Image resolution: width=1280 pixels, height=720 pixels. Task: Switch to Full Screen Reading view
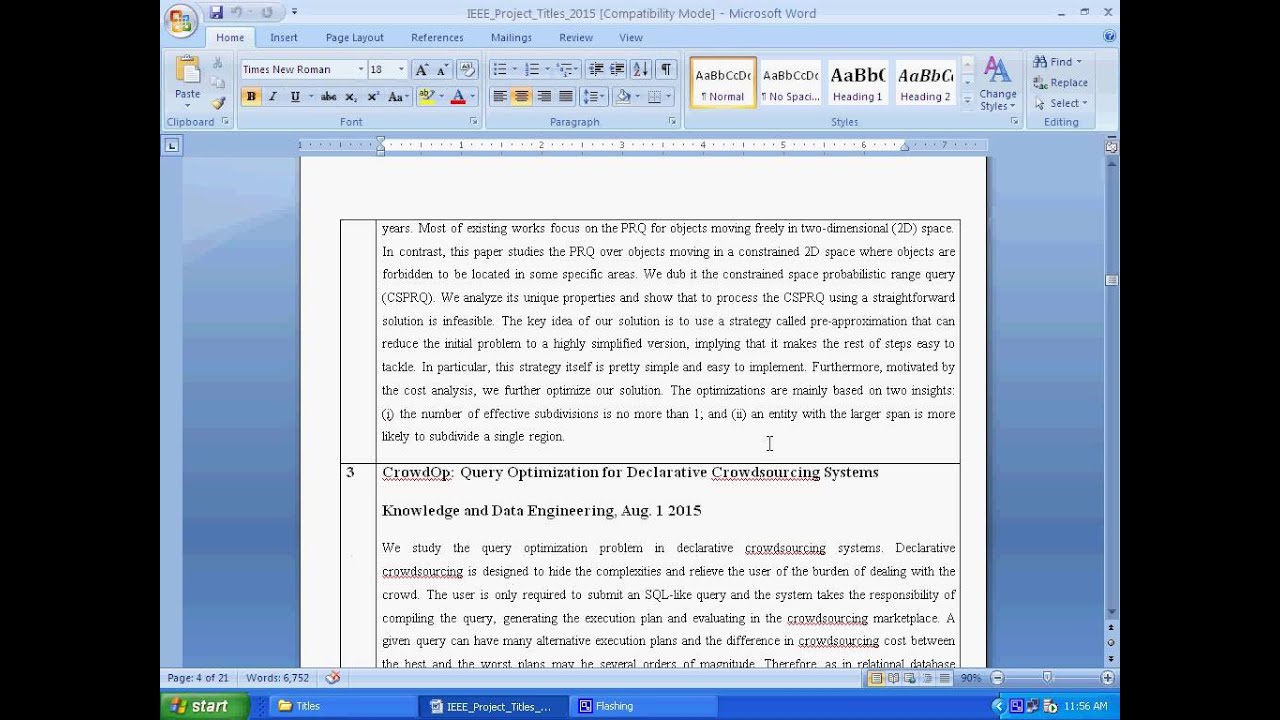point(893,678)
